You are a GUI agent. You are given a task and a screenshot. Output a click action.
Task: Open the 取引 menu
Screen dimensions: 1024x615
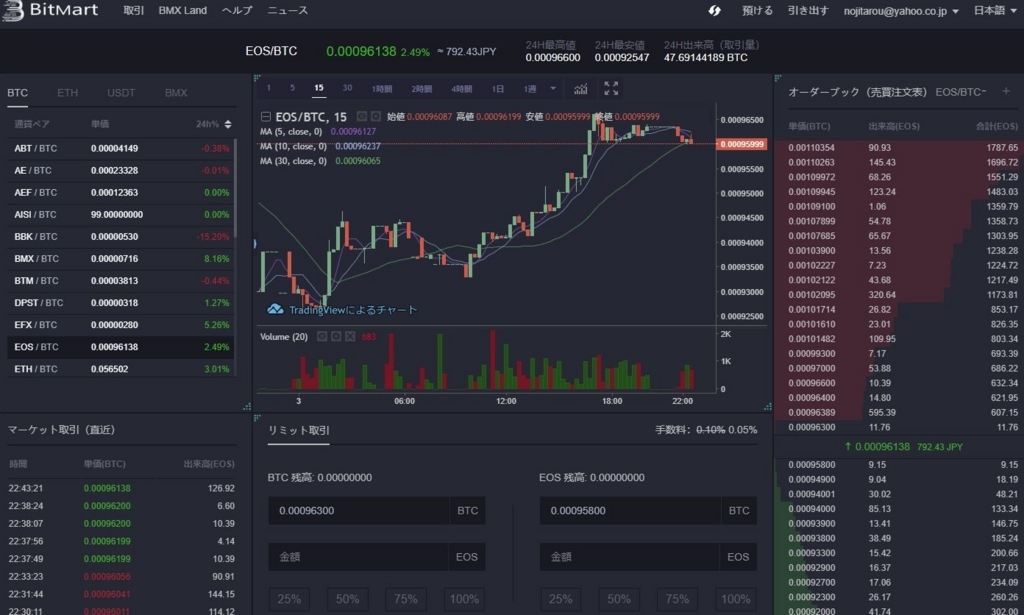134,10
